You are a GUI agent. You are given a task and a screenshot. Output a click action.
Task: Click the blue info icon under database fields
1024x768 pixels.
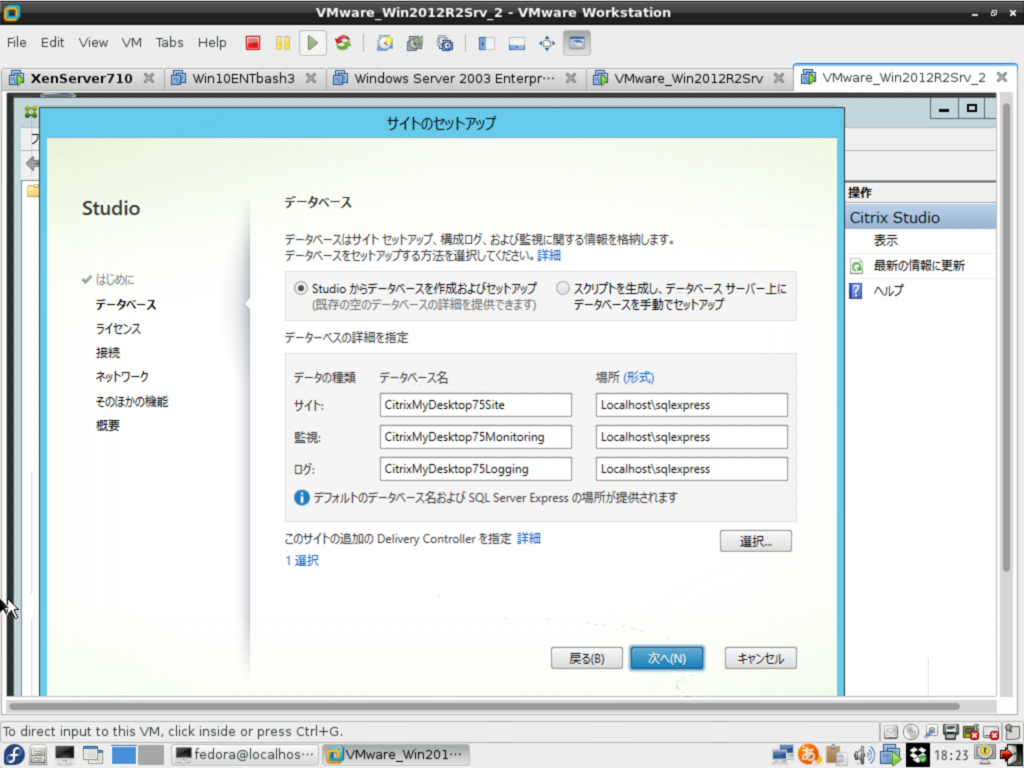pyautogui.click(x=302, y=498)
